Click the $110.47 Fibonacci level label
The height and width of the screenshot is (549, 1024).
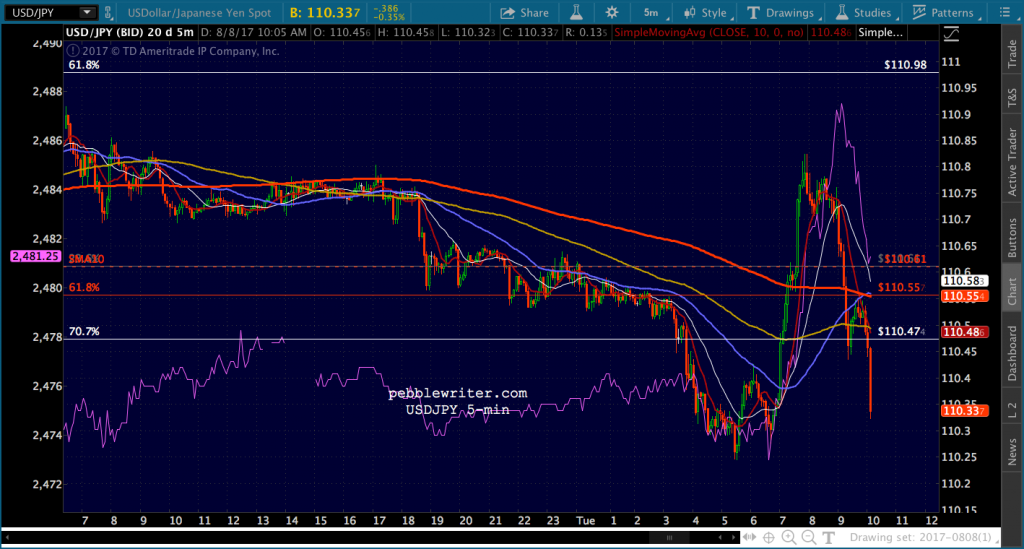(x=901, y=331)
